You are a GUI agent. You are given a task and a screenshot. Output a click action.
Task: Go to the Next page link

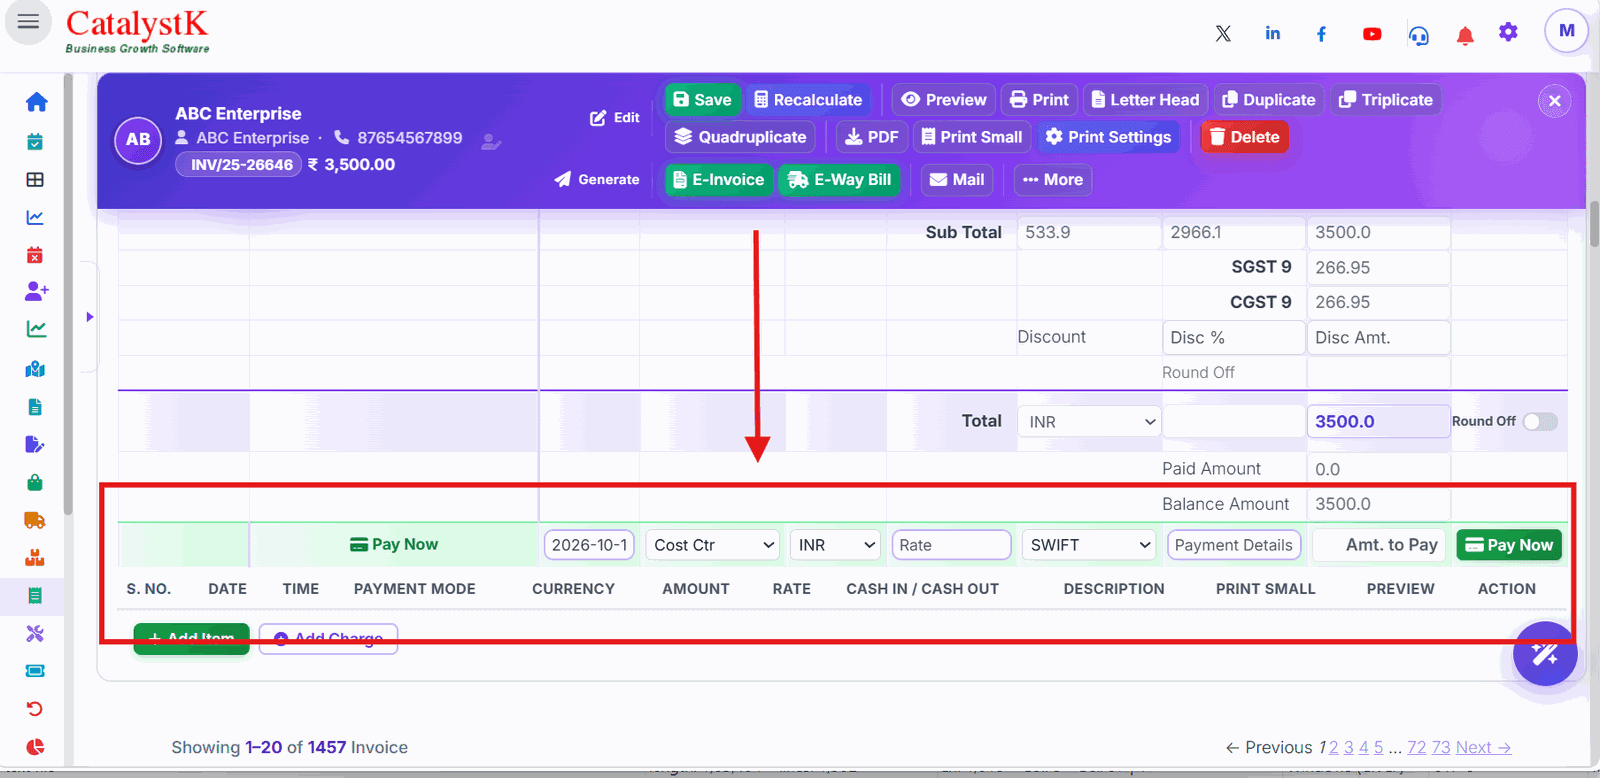click(1484, 748)
